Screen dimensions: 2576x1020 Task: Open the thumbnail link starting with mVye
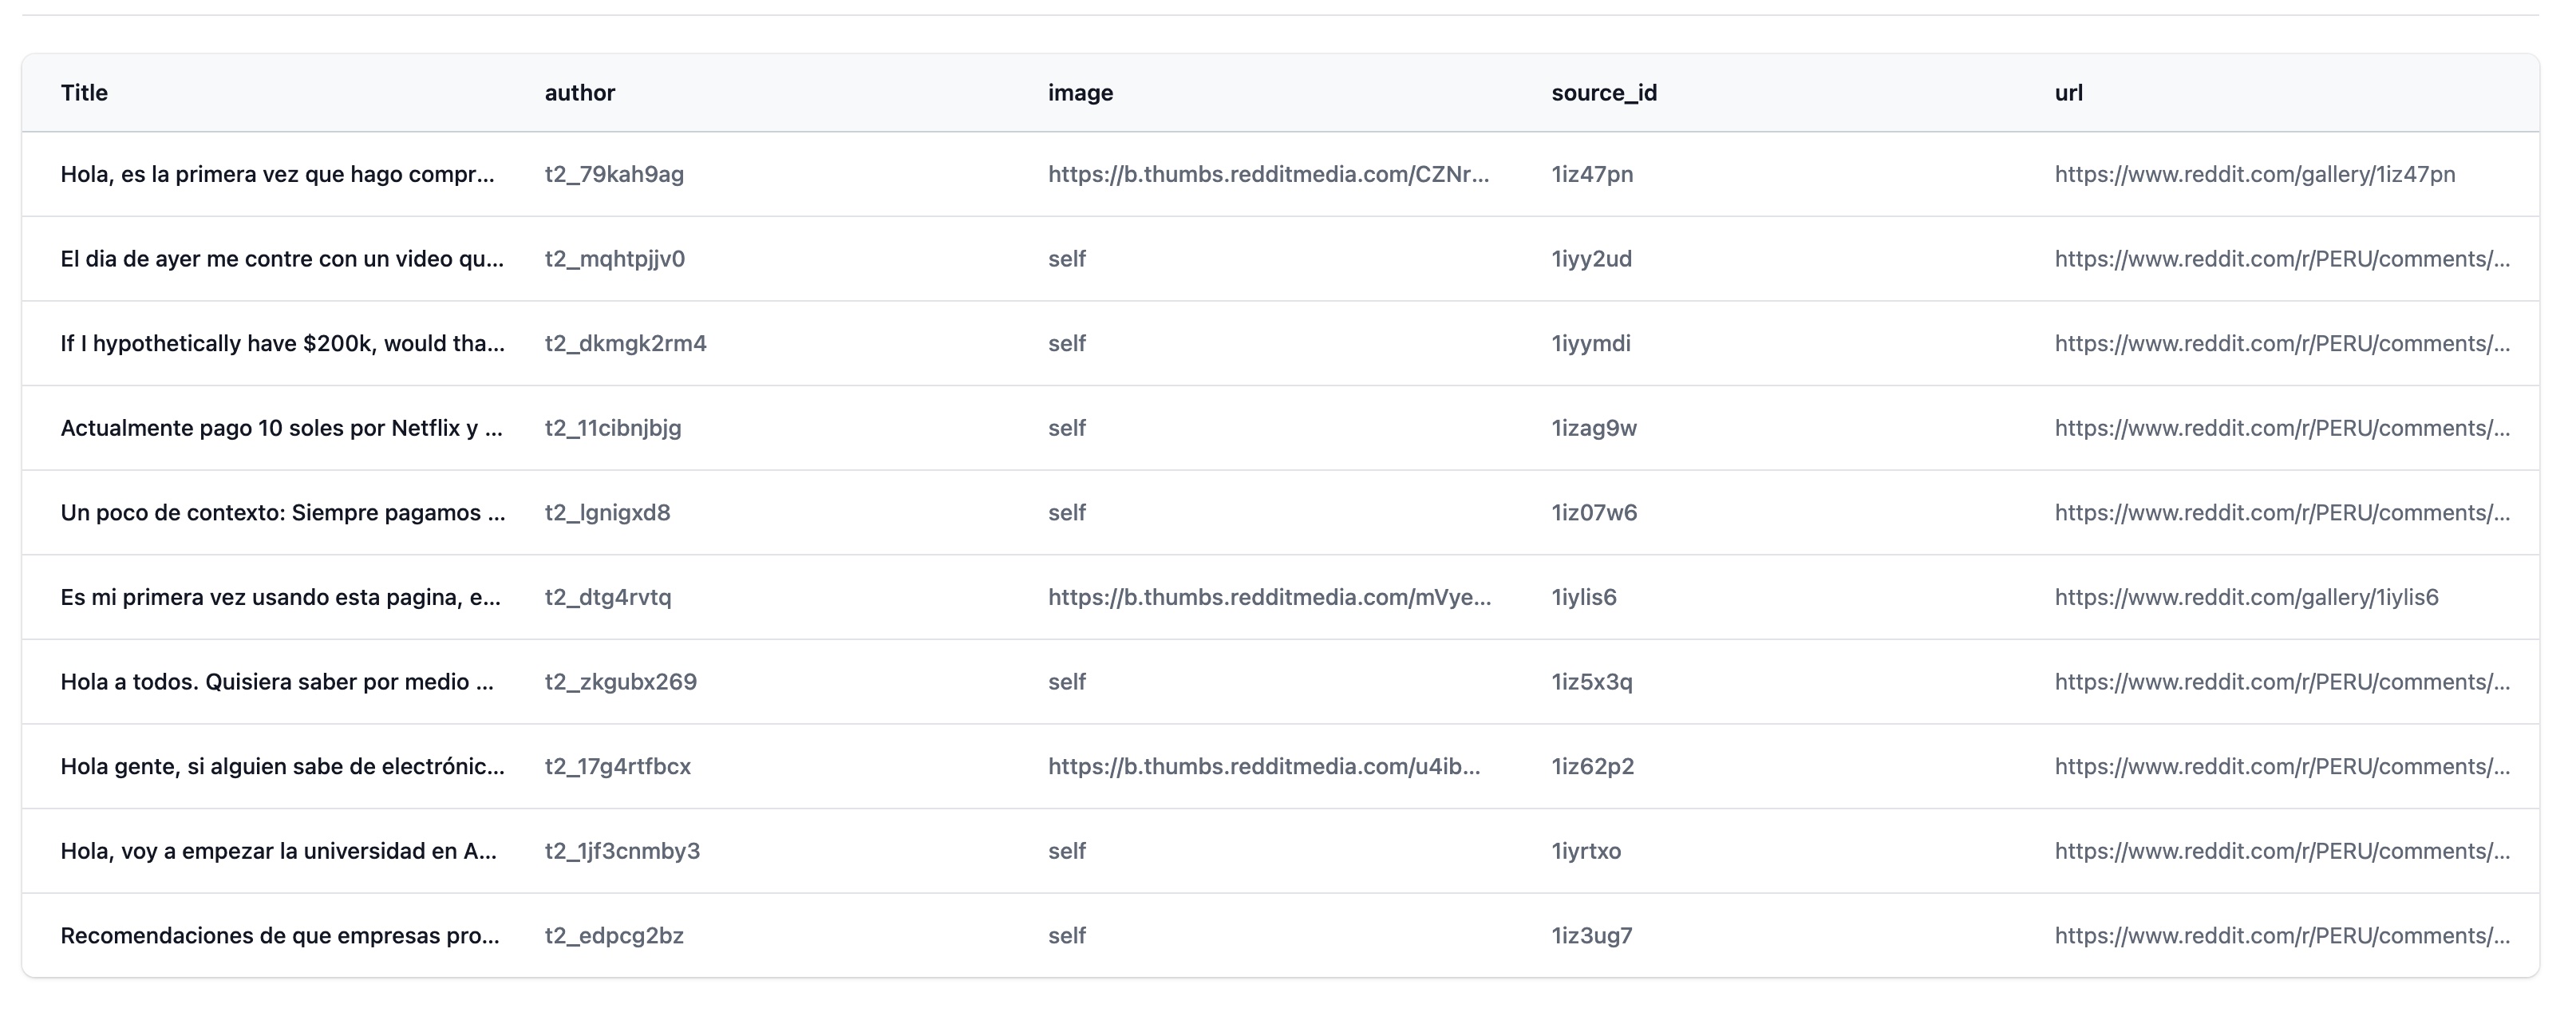[x=1268, y=597]
